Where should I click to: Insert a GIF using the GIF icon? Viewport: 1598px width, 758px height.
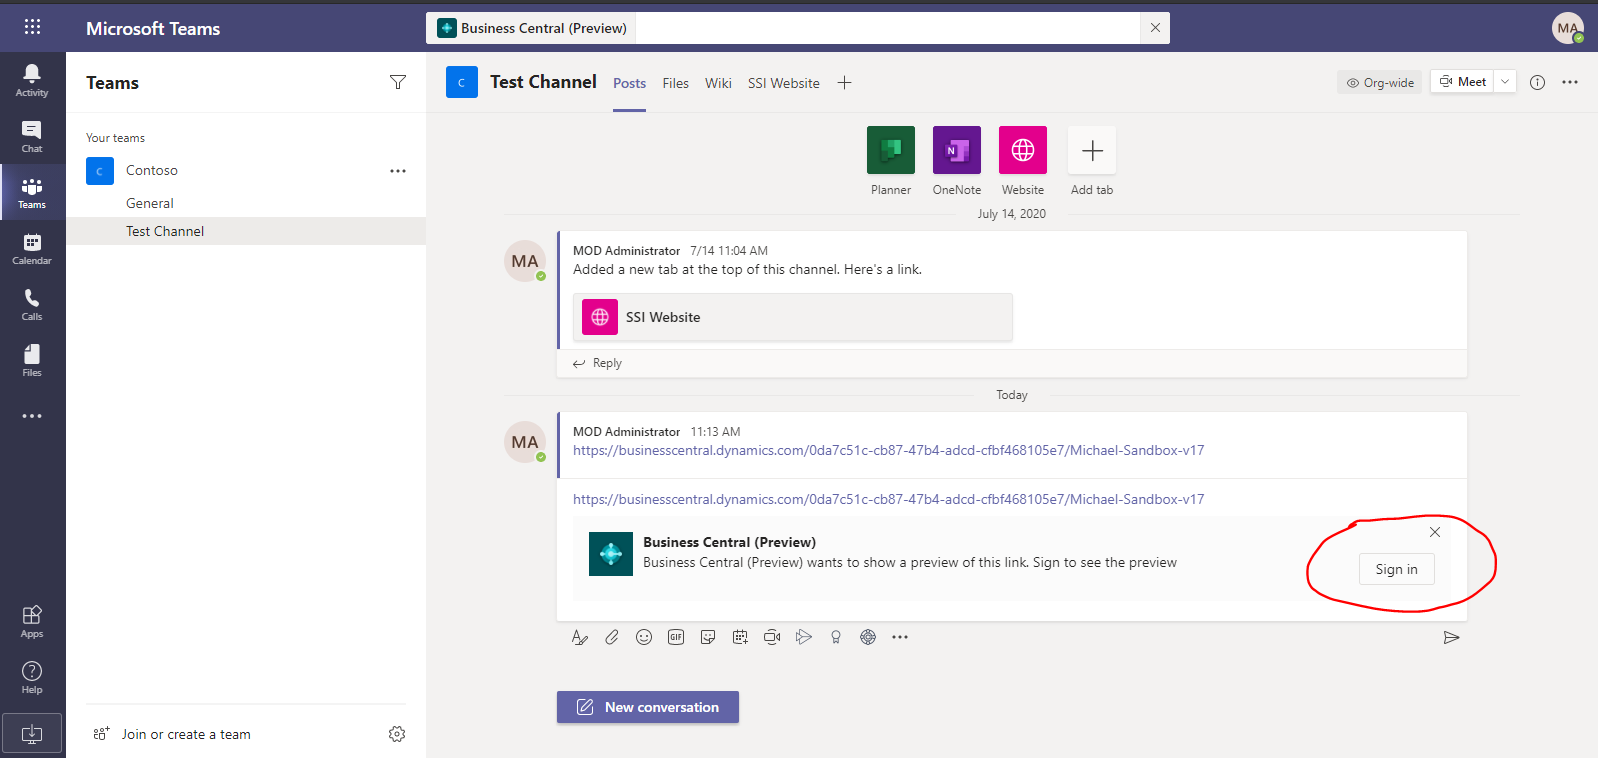click(676, 637)
